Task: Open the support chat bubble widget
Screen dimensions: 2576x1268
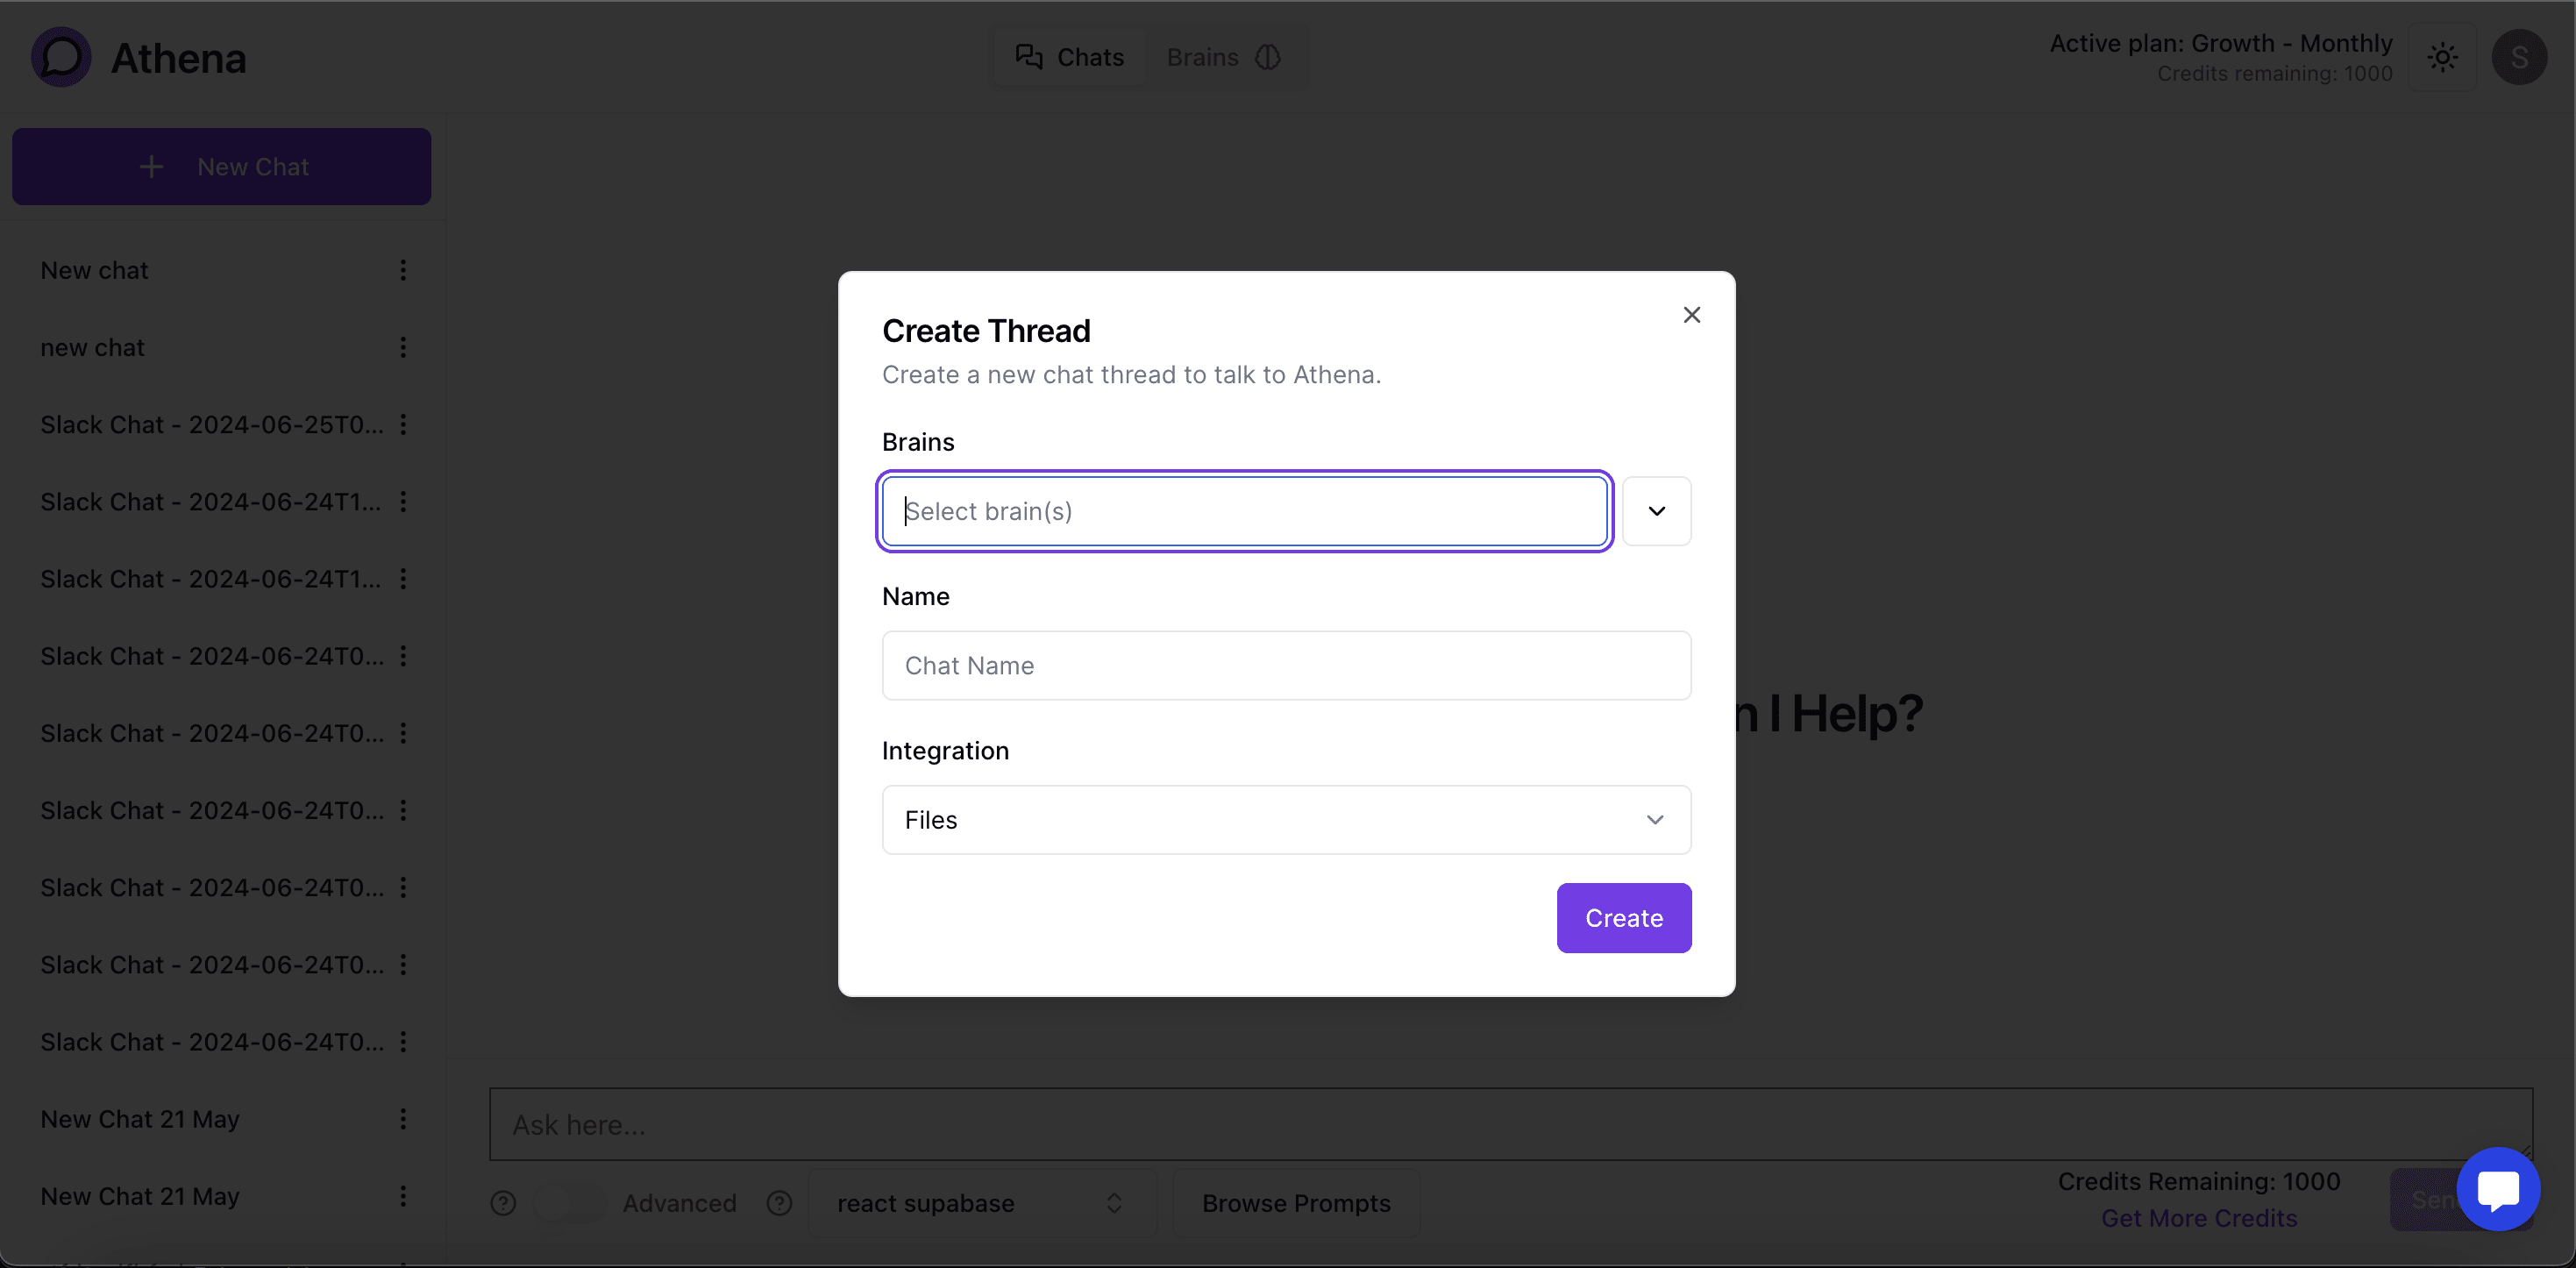Action: click(2497, 1189)
